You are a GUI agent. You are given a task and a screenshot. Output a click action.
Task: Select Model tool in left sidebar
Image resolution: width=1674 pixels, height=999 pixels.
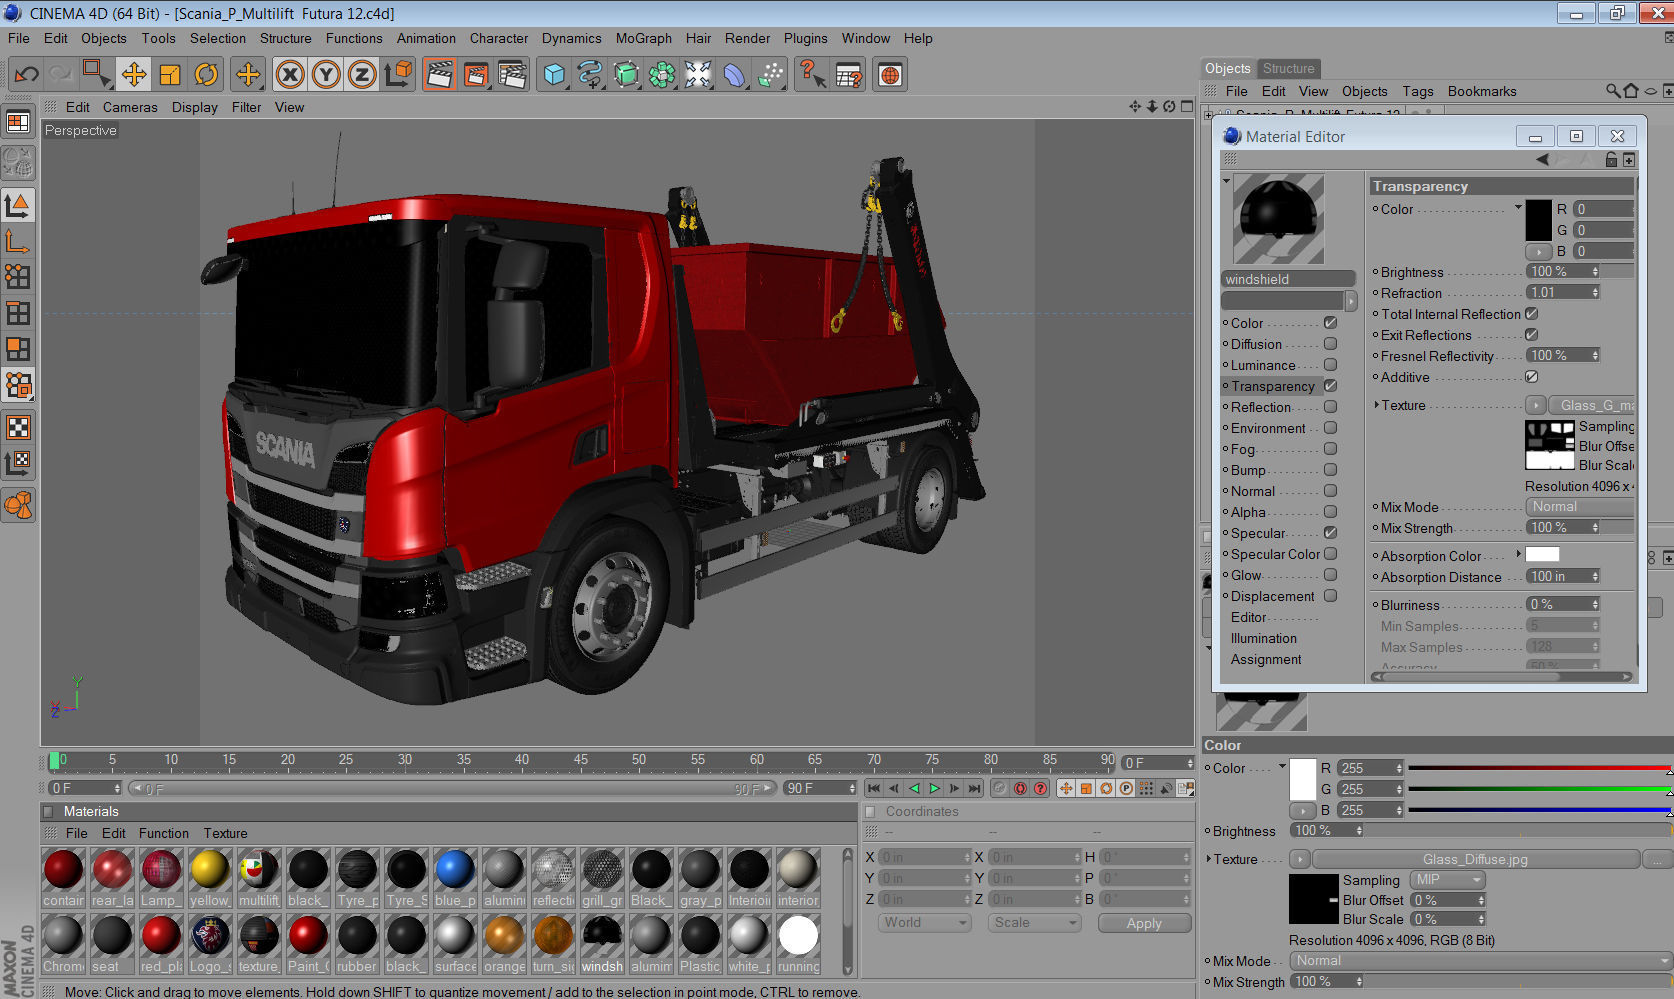tap(18, 205)
